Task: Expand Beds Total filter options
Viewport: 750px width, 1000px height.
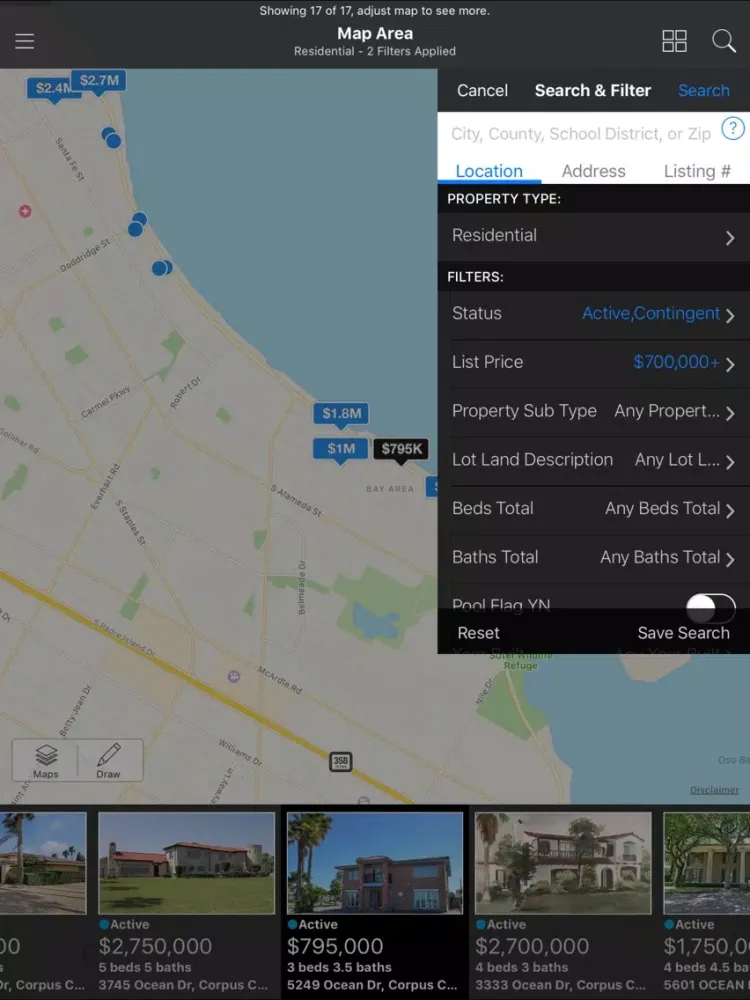Action: tap(593, 509)
